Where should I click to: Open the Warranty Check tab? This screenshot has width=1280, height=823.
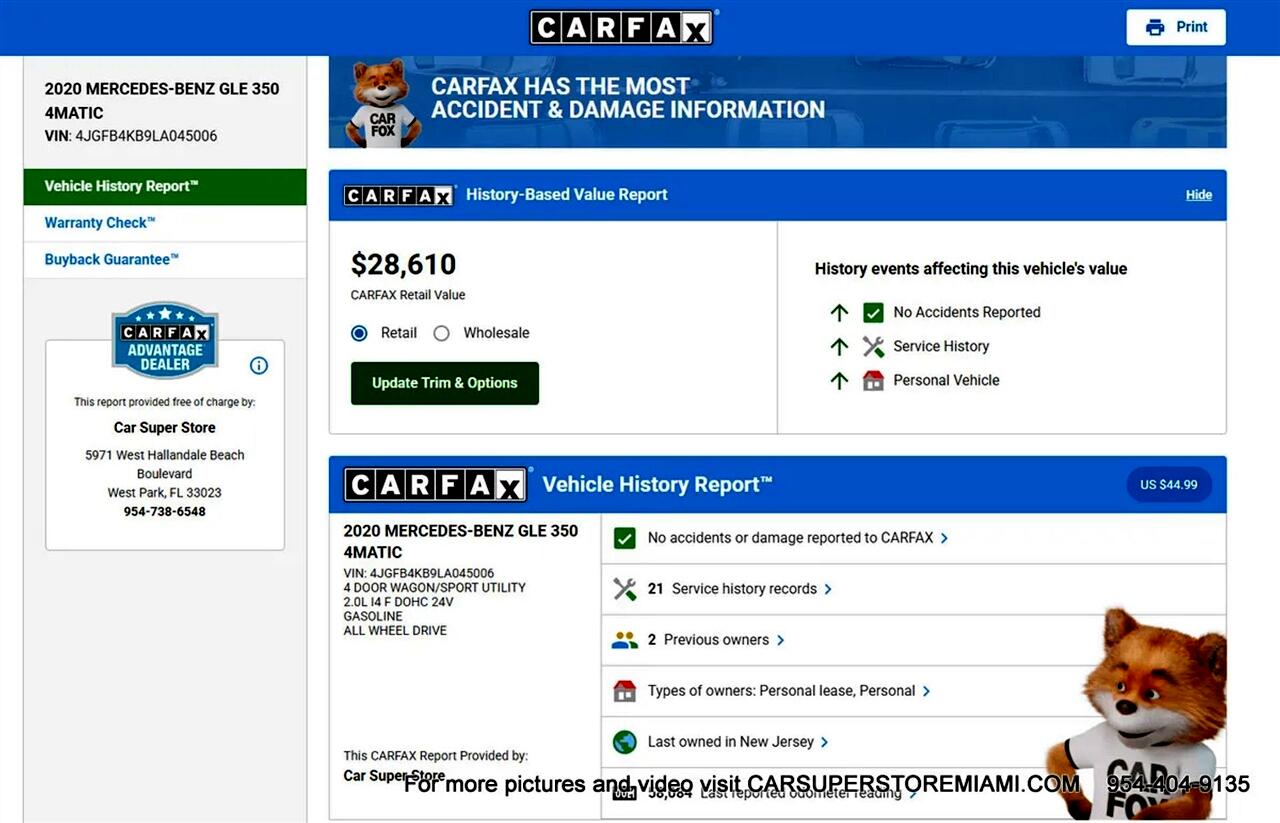[x=100, y=223]
